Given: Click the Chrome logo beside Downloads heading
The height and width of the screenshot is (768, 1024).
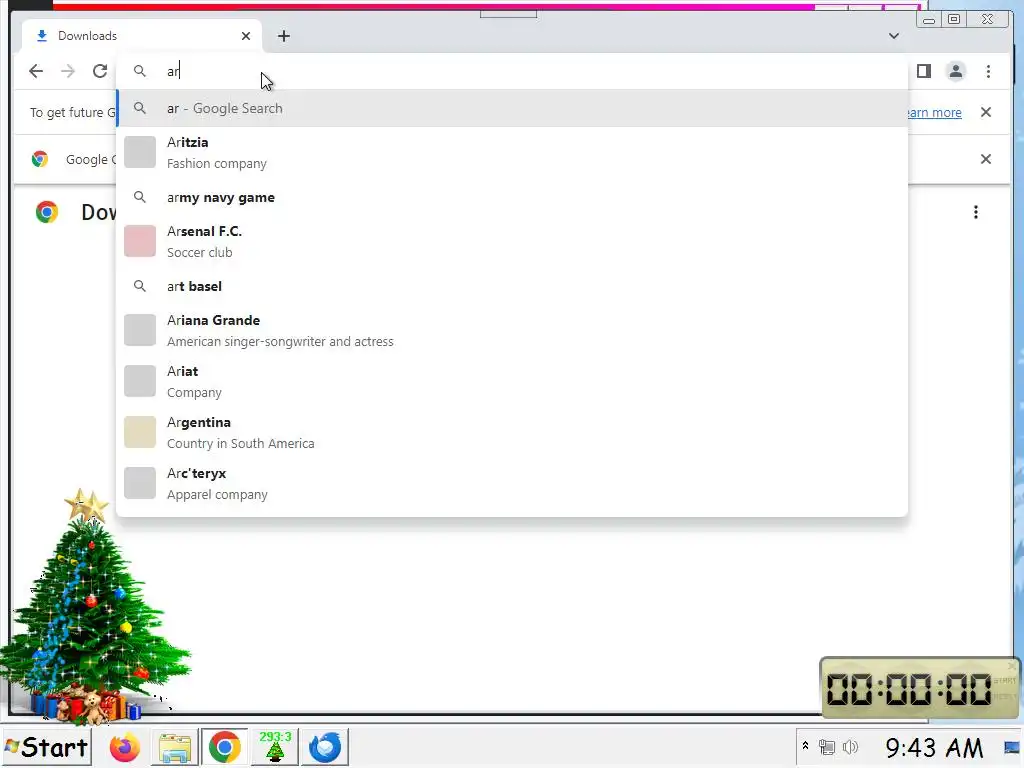Looking at the screenshot, I should click(47, 212).
